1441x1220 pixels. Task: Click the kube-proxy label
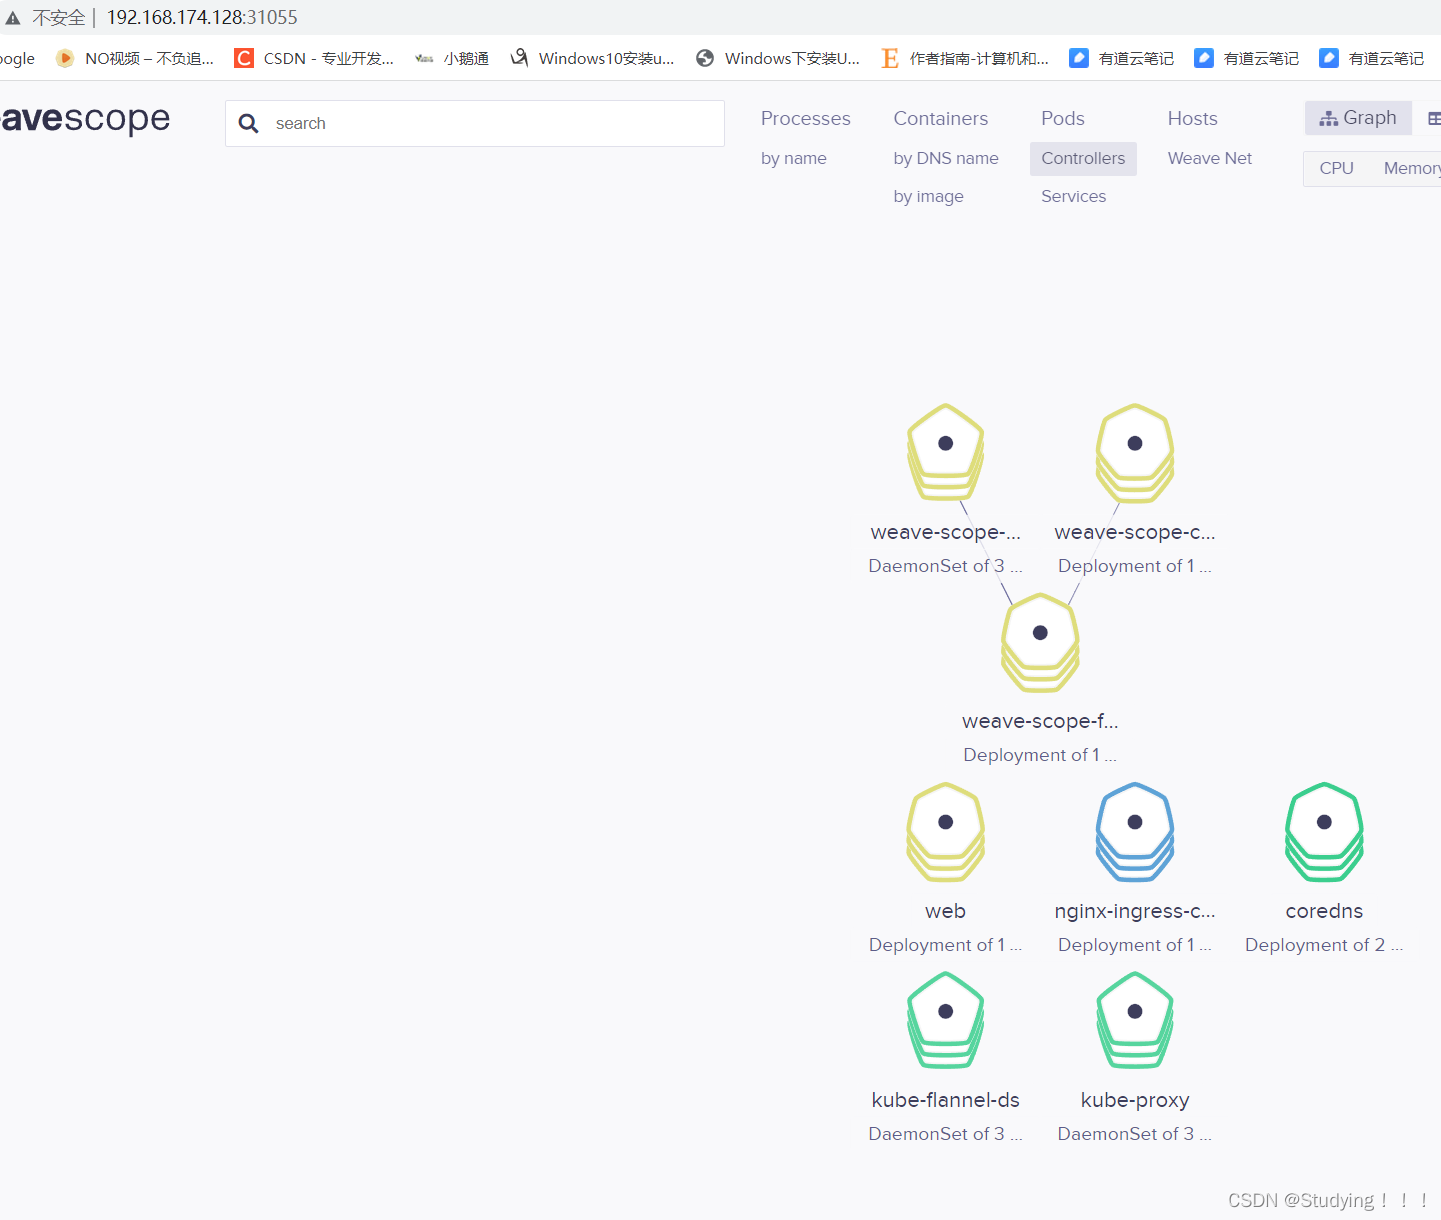point(1135,1100)
